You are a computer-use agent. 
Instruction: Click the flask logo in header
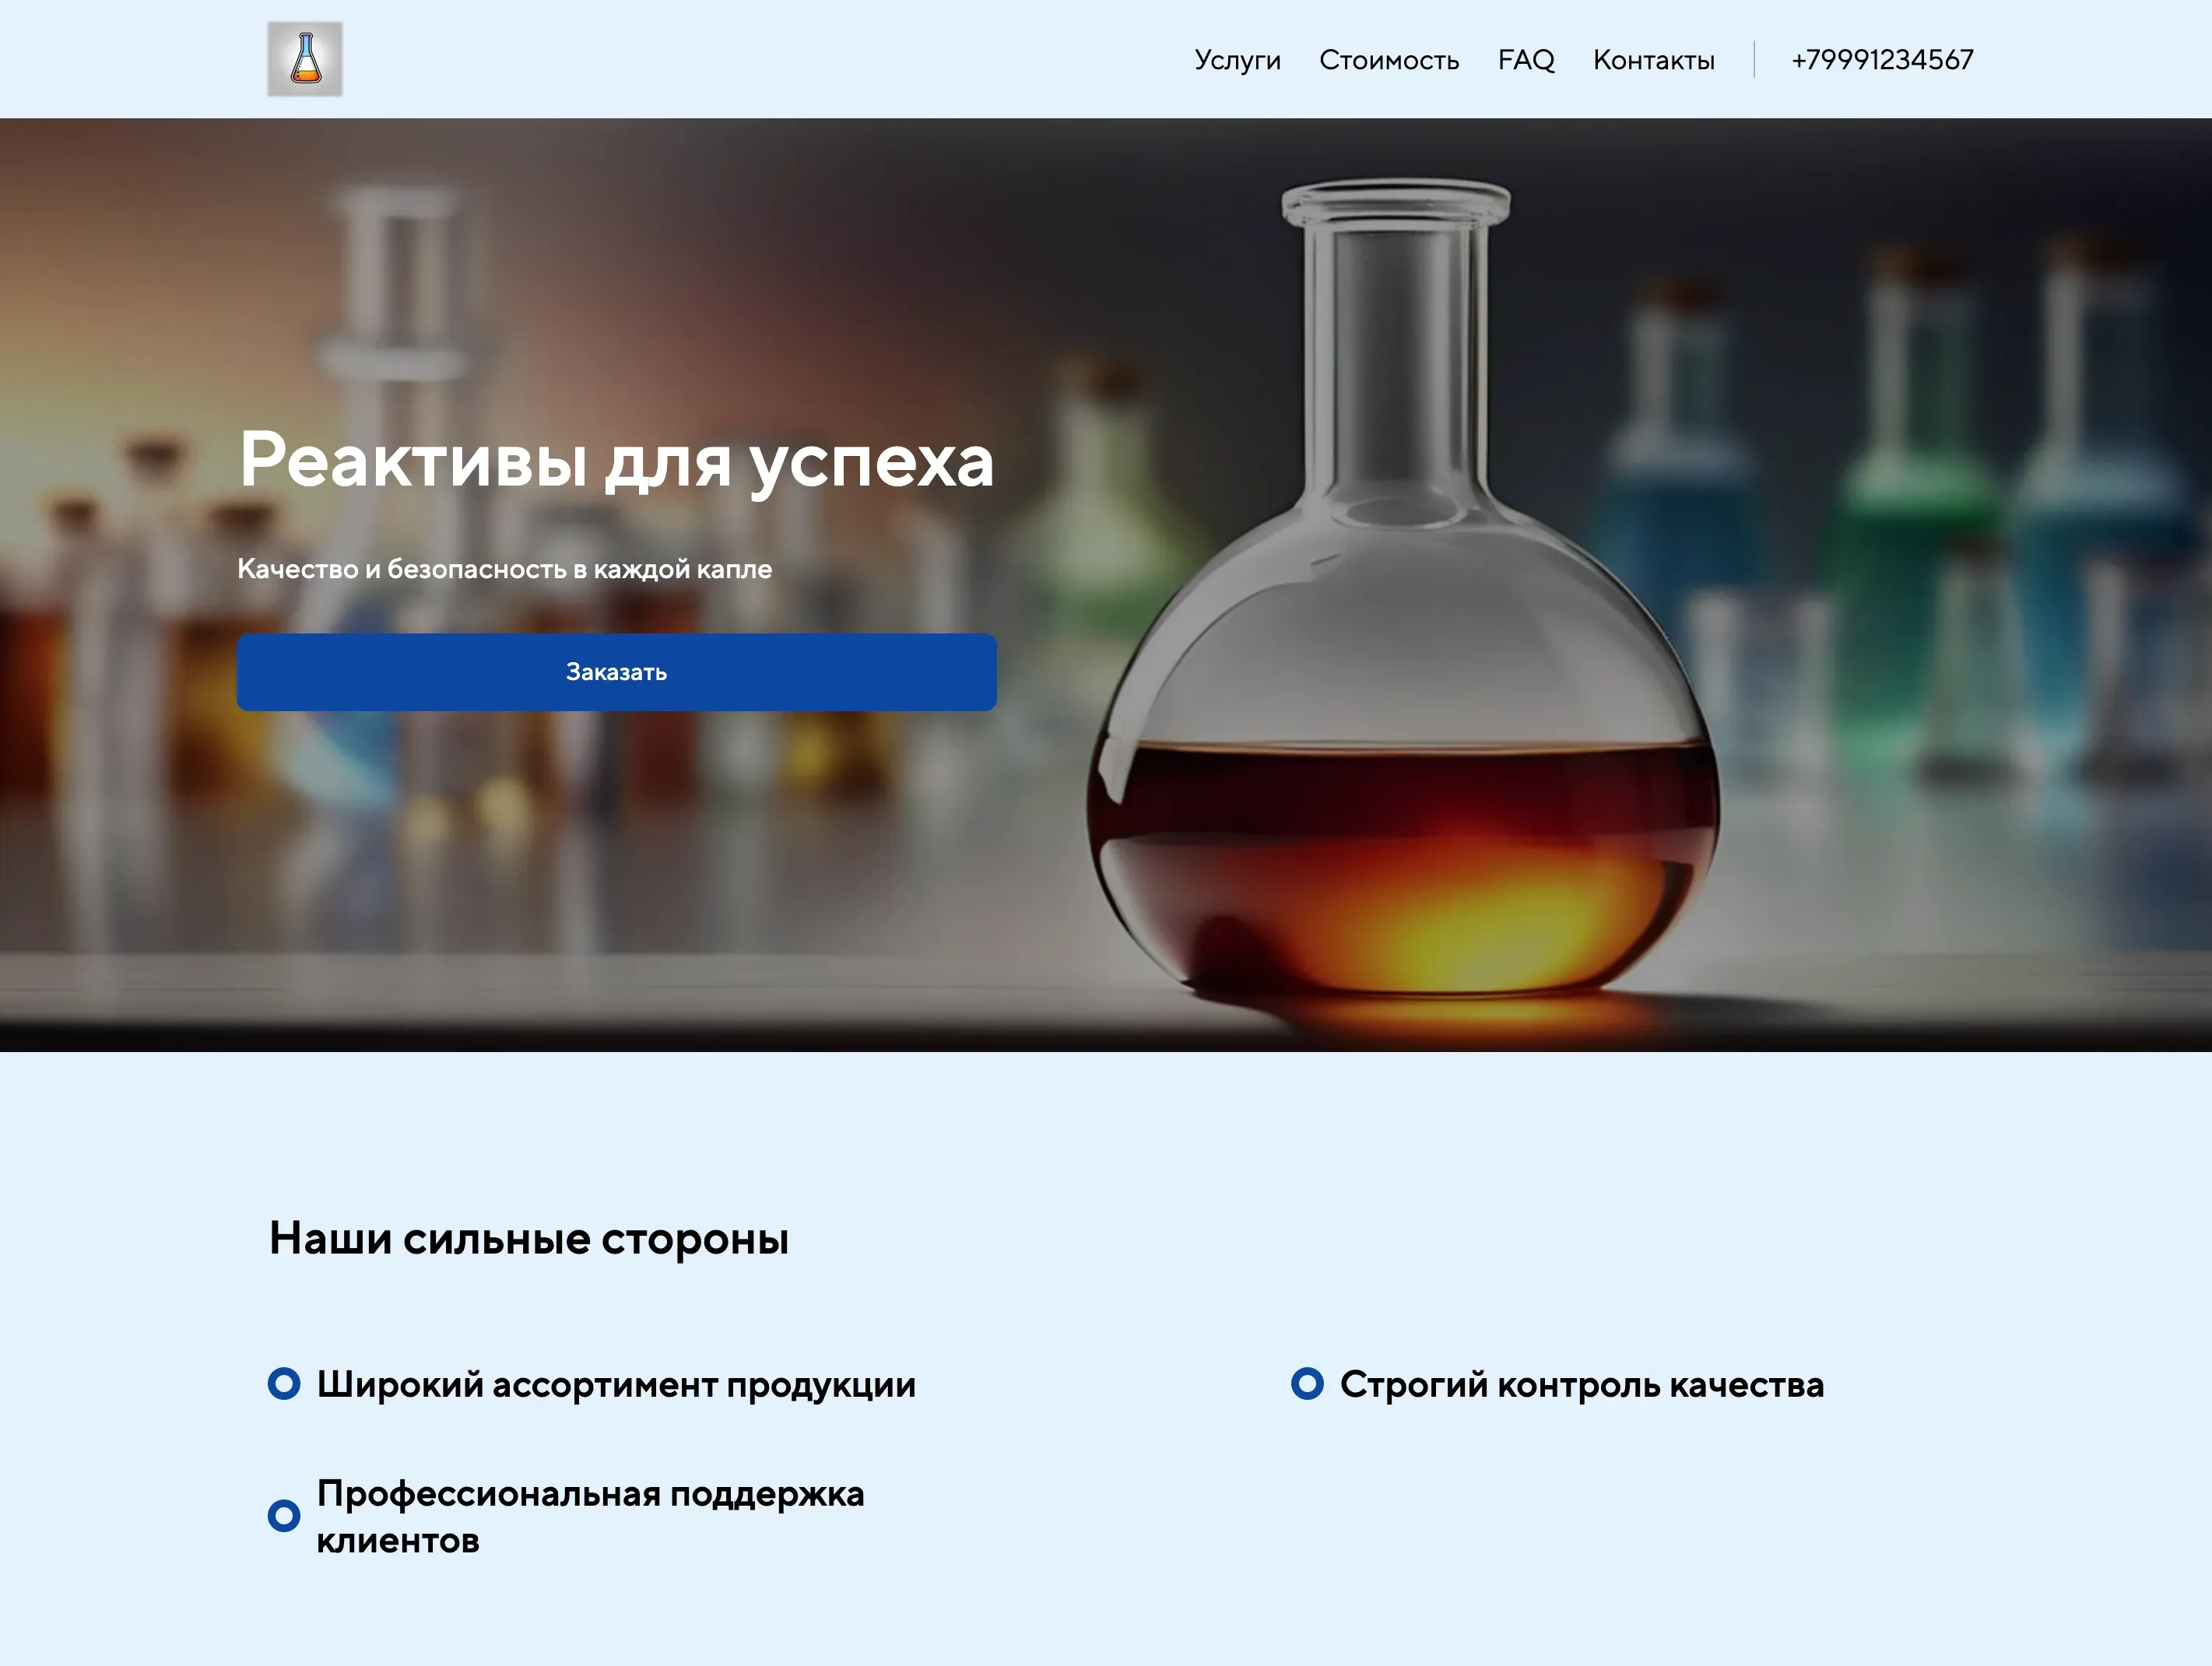click(305, 59)
